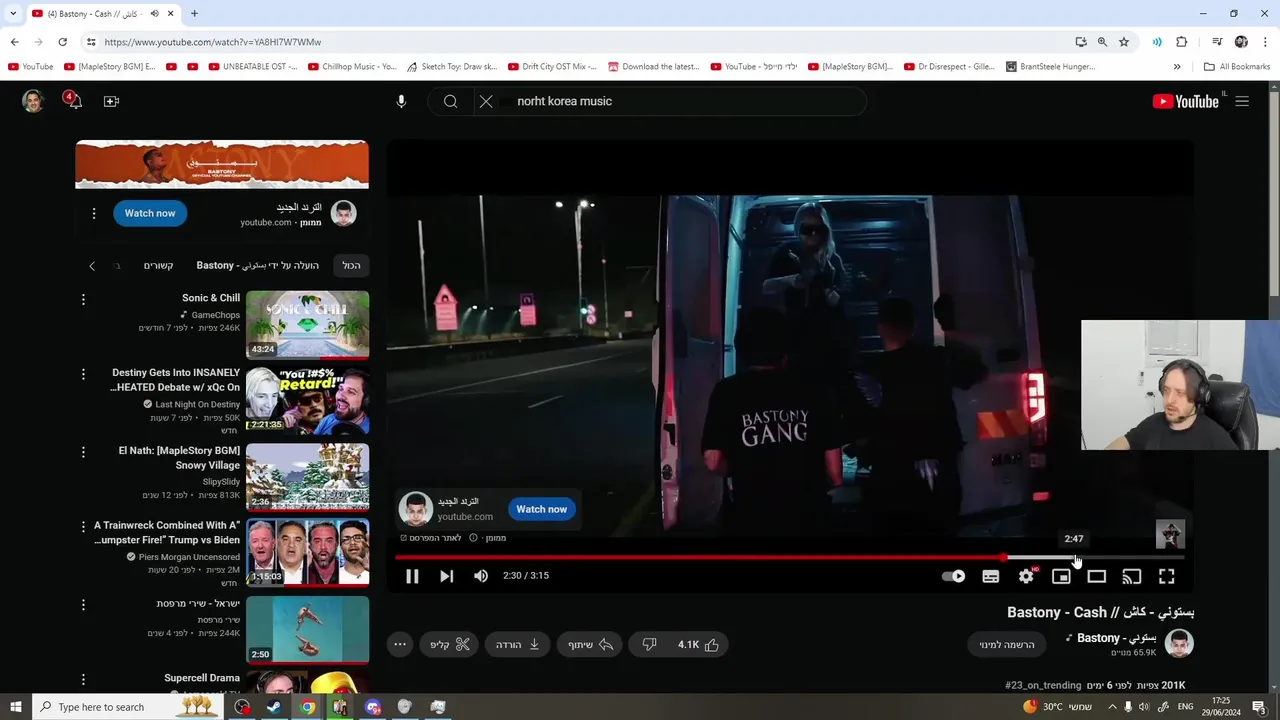
Task: Open the 'ישראל - שירי מרפסת' video title
Action: click(198, 604)
